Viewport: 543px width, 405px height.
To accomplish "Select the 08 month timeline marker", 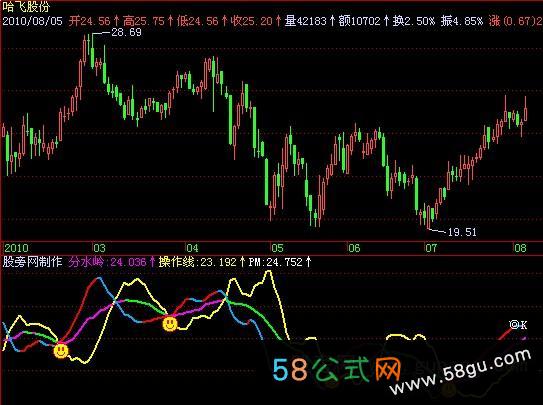I will point(520,248).
